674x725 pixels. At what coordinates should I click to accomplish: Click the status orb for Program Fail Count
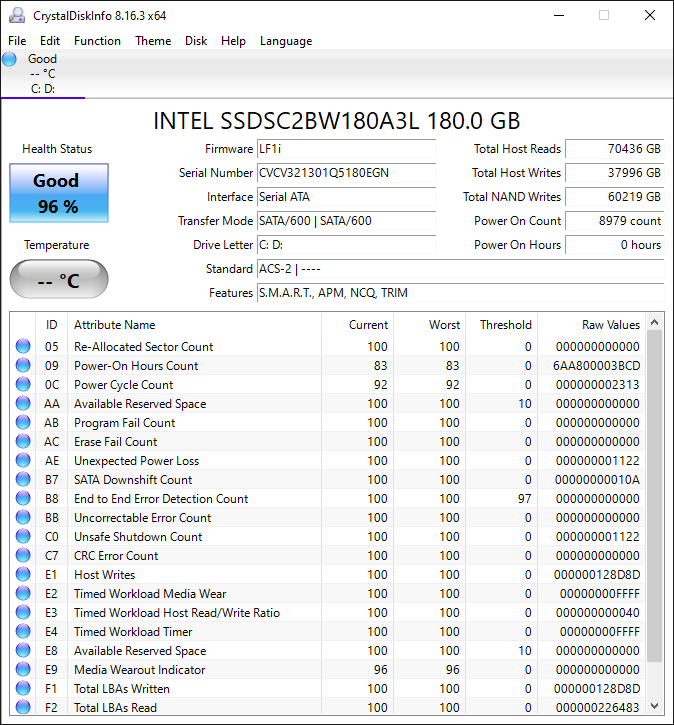tap(23, 422)
